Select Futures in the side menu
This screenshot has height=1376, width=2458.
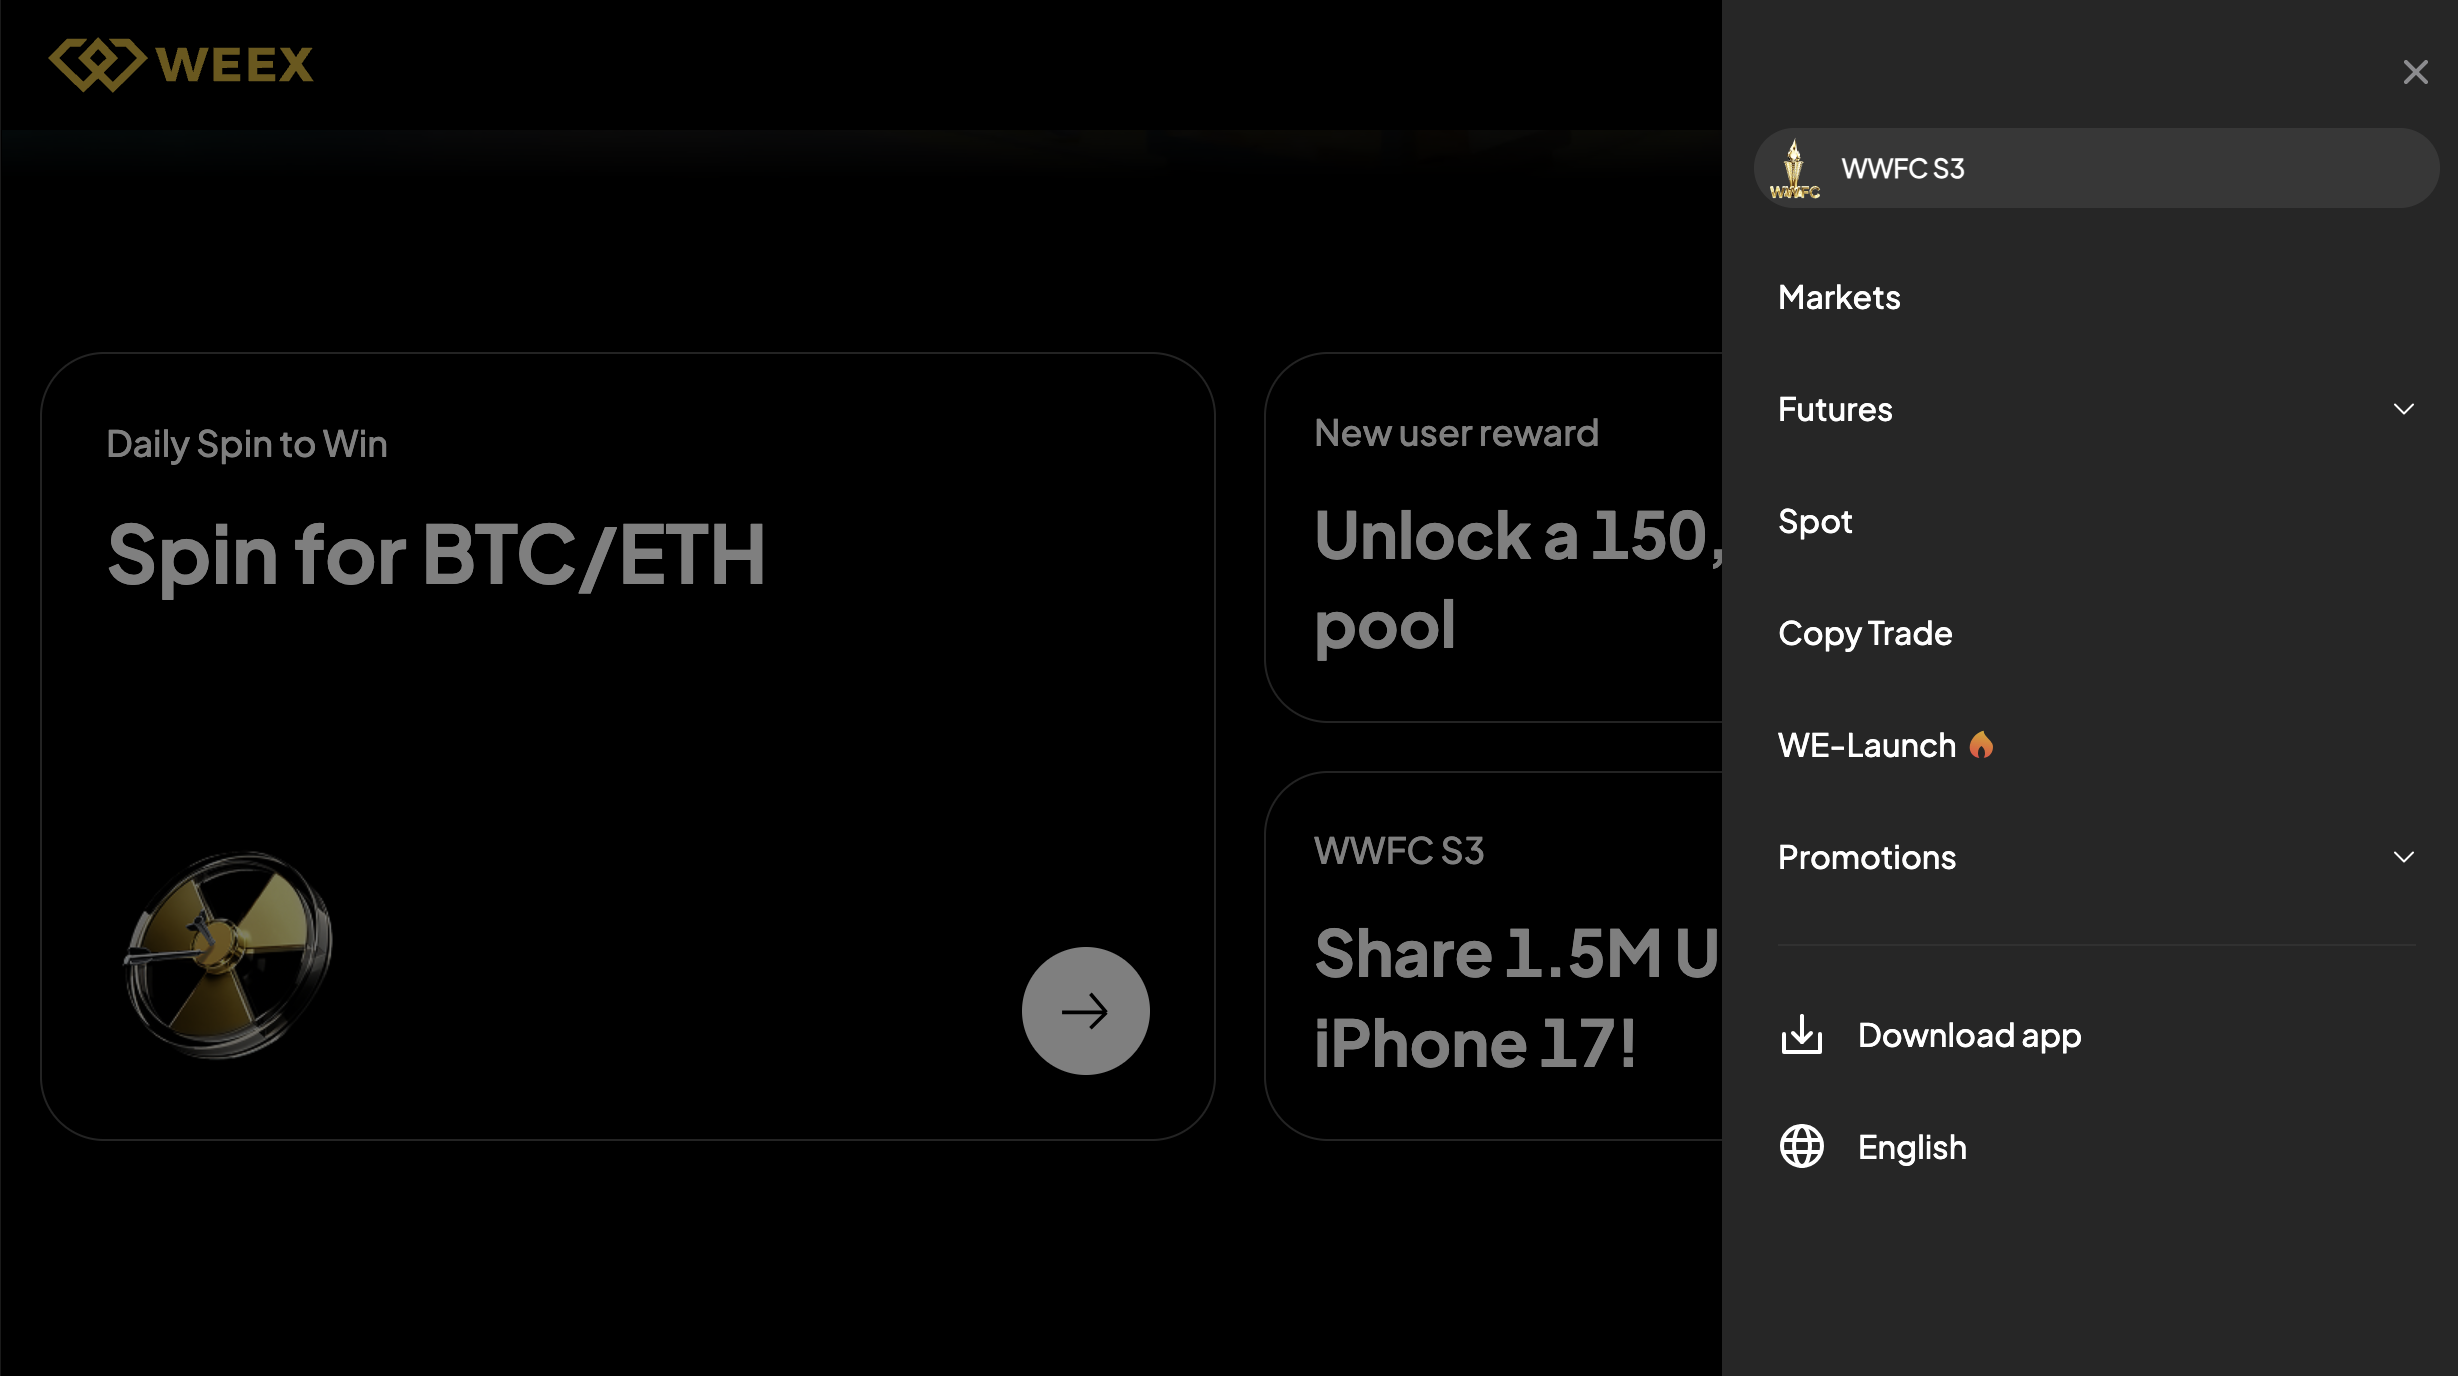1835,409
